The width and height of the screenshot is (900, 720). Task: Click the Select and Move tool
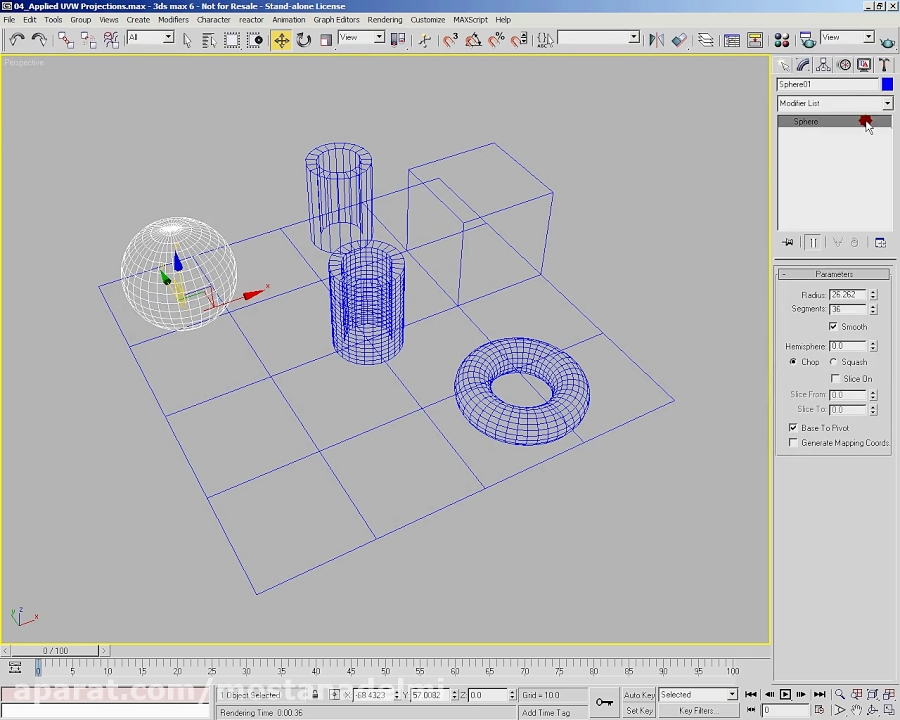(x=281, y=40)
